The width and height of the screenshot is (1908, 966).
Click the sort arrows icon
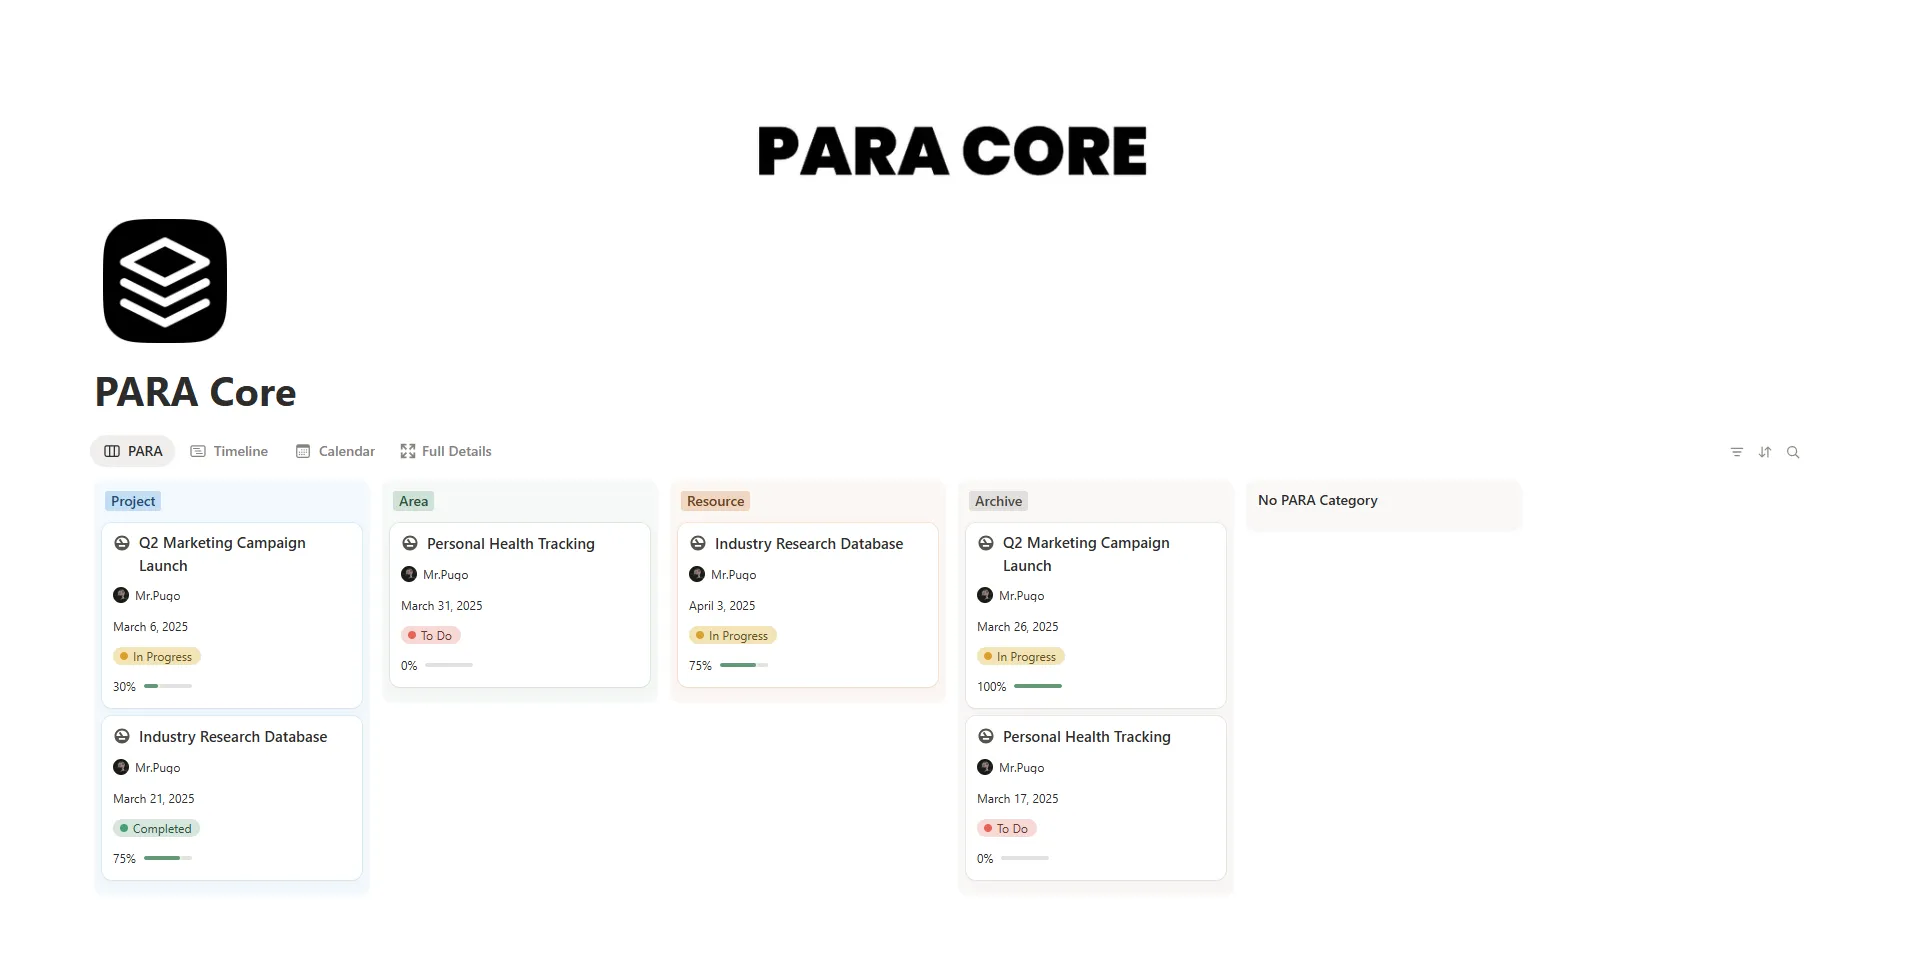coord(1764,452)
